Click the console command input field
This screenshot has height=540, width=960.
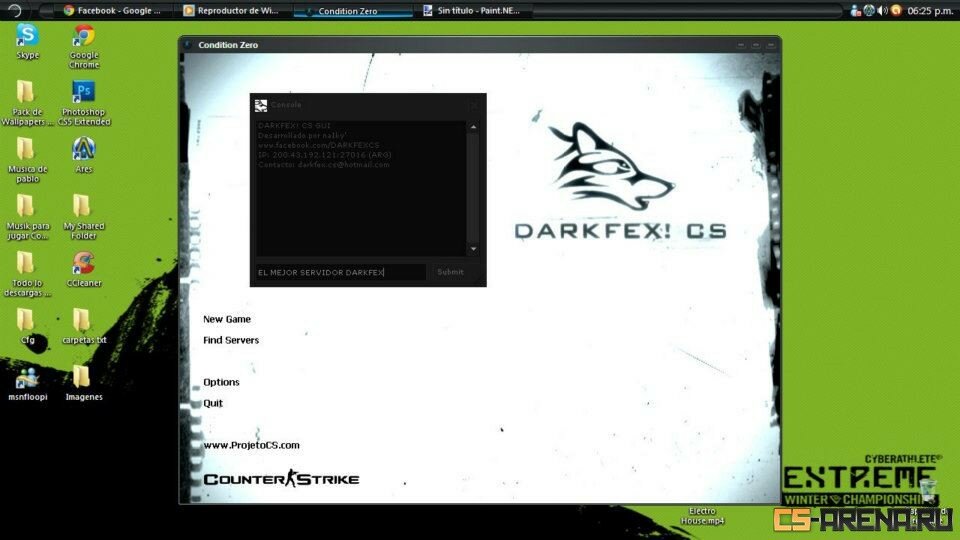point(340,272)
